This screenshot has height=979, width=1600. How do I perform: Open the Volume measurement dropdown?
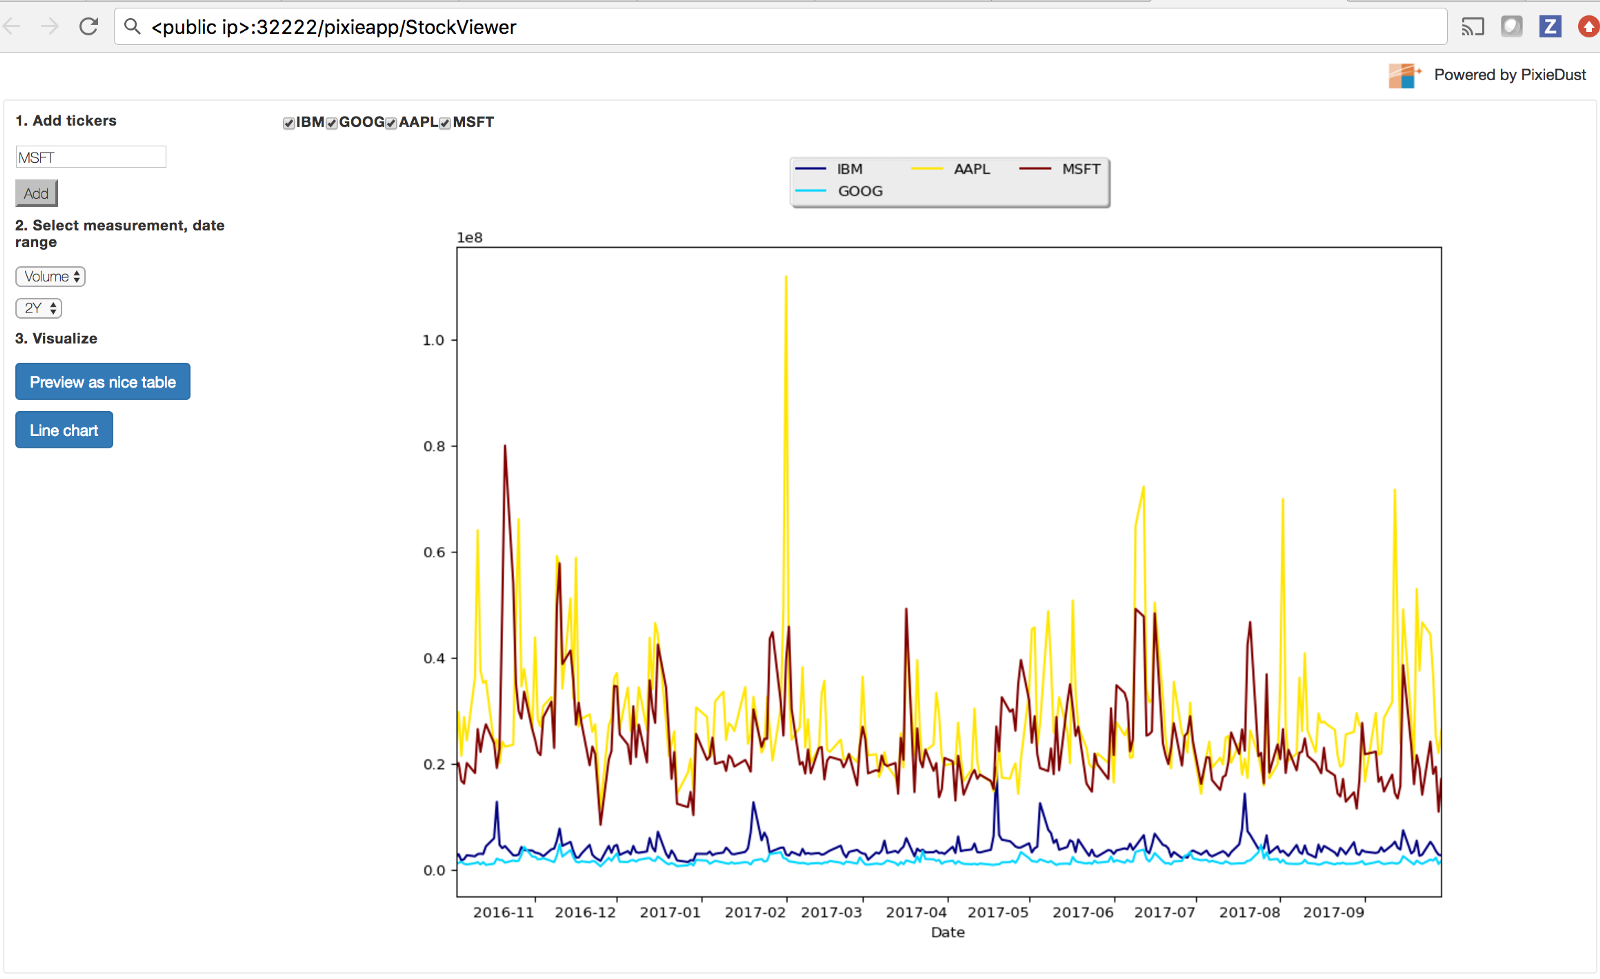50,276
